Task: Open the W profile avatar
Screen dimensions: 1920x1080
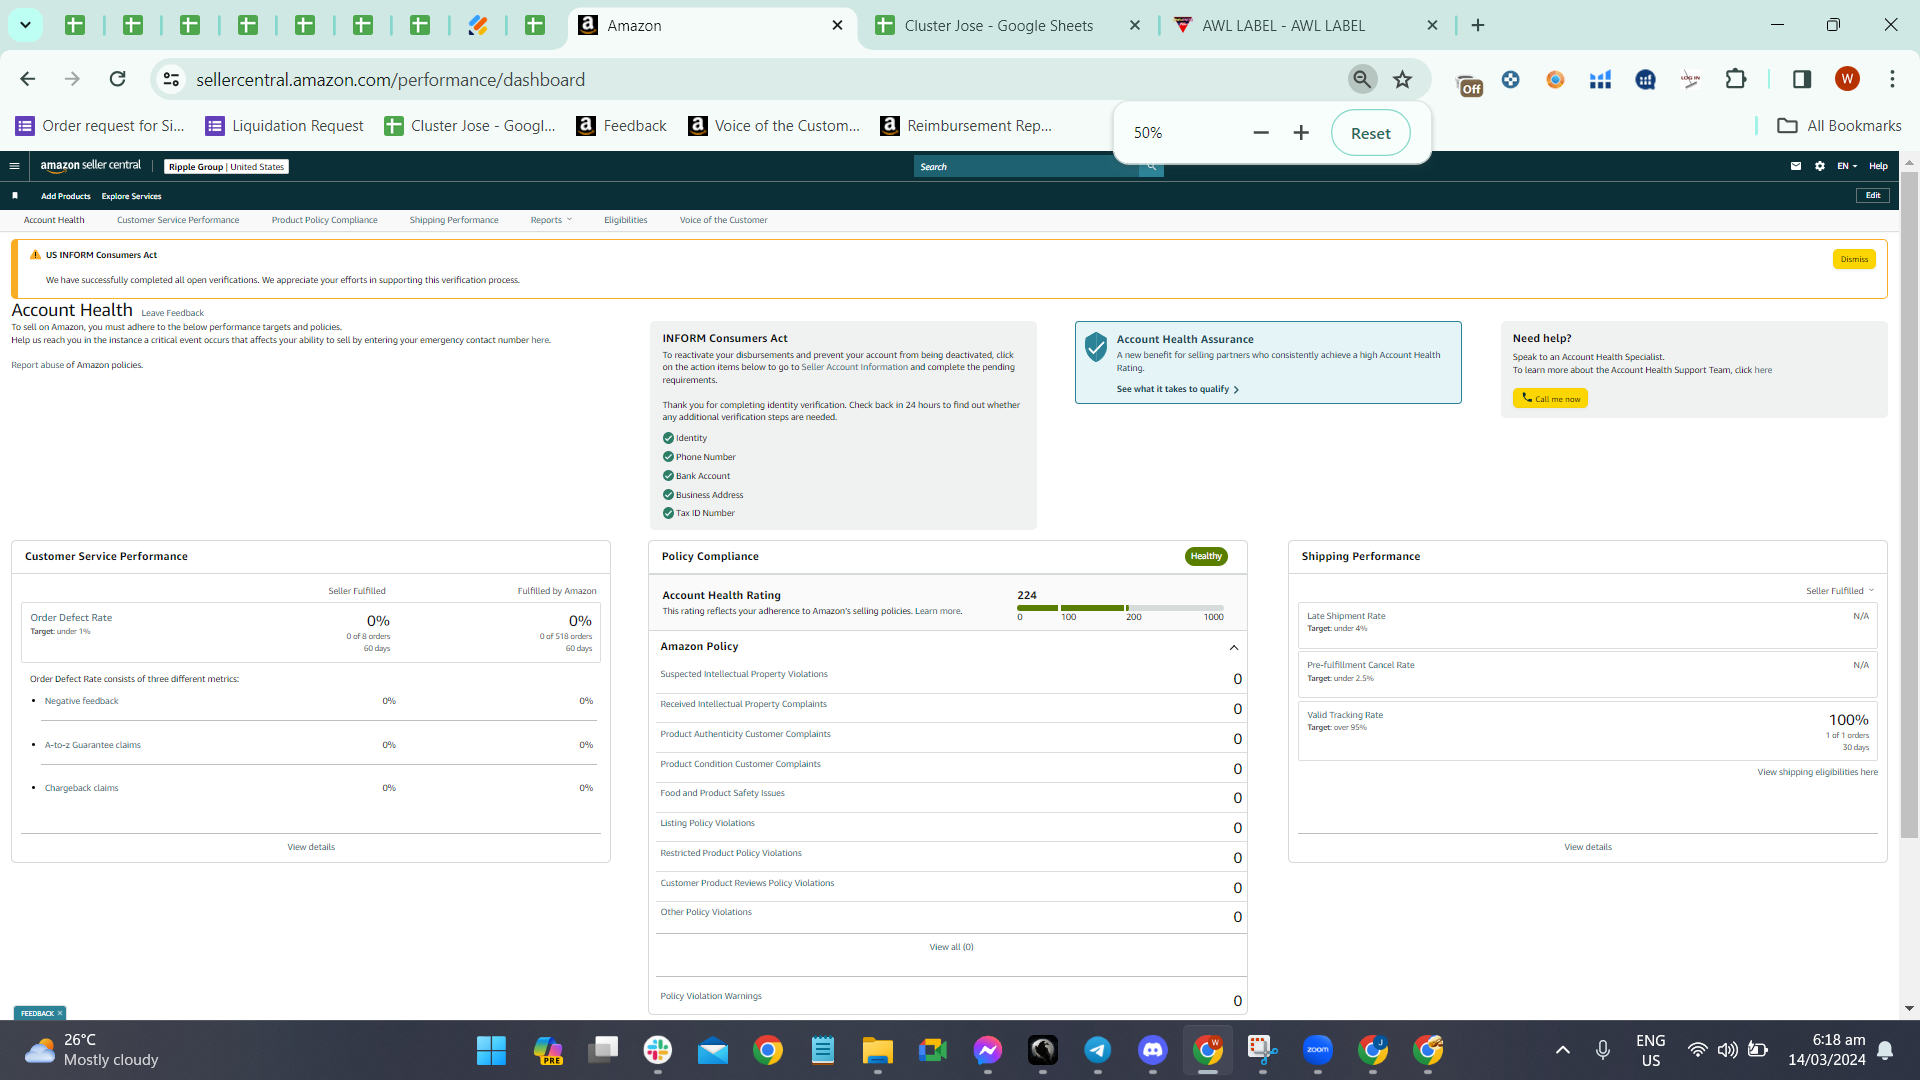Action: [1847, 79]
